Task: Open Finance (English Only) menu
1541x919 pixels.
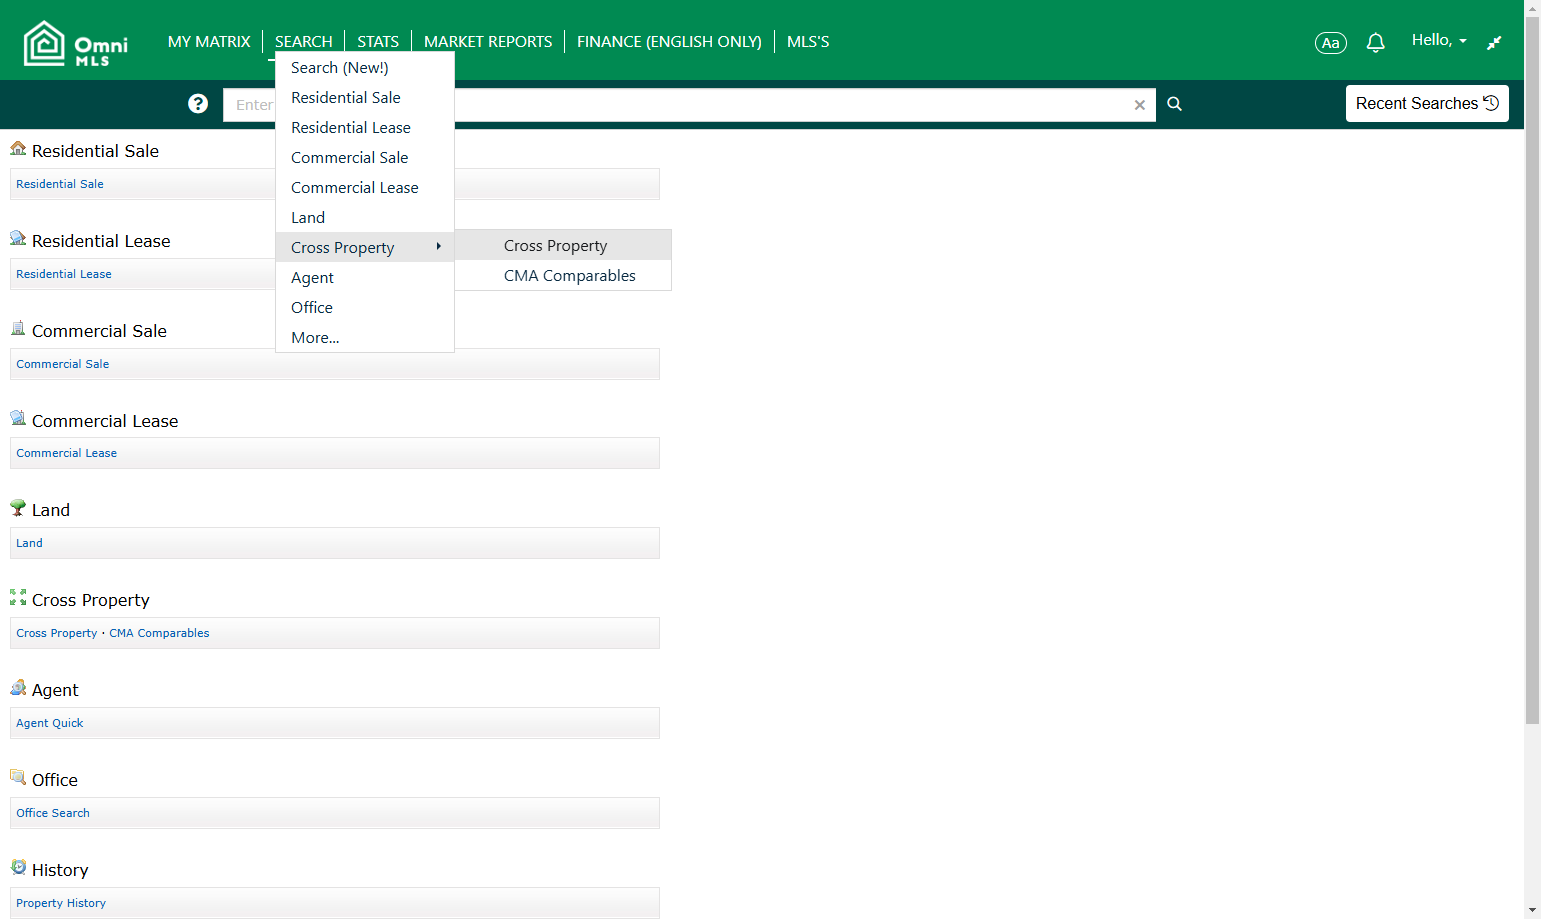Action: 669,42
